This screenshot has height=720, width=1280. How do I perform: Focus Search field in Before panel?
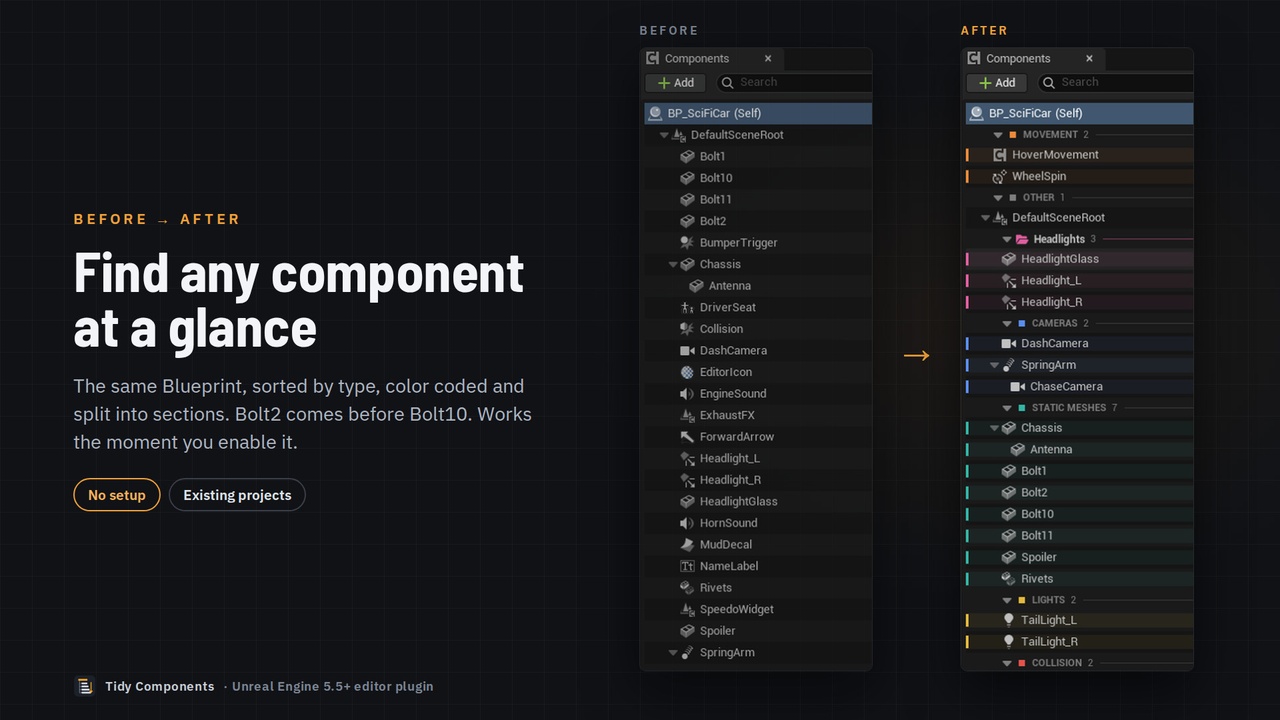(x=793, y=83)
